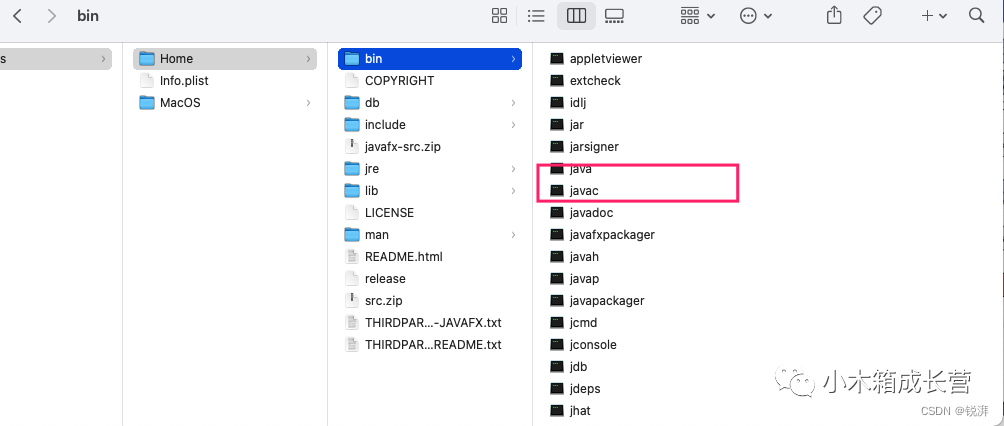
Task: Select the javapackager executable
Action: pyautogui.click(x=597, y=301)
